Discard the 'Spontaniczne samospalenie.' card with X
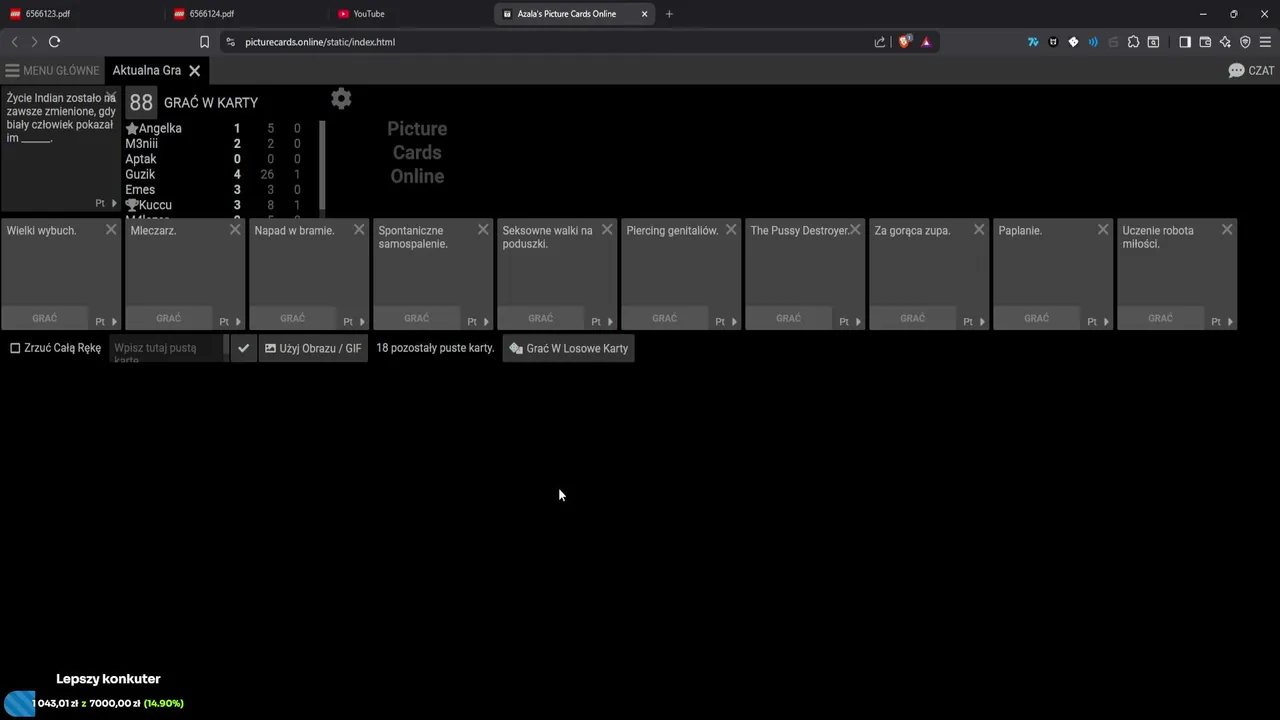Screen dimensions: 1280x720 [483, 230]
